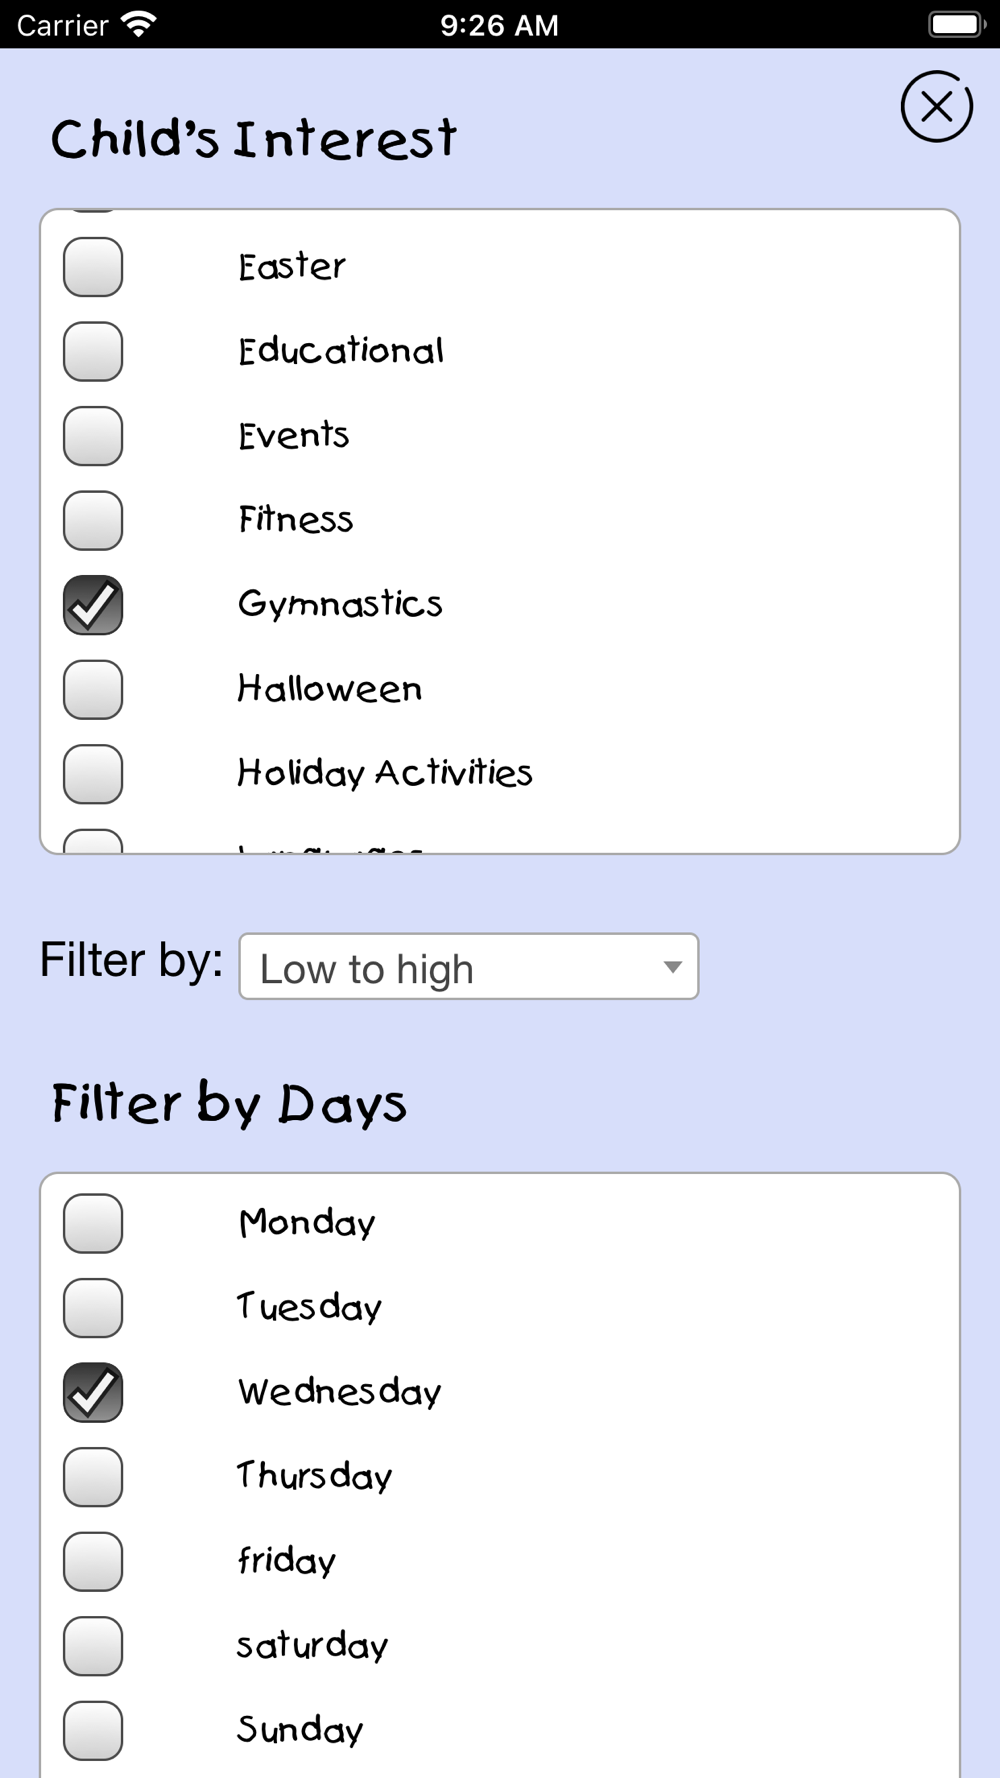This screenshot has width=1000, height=1778.
Task: Check the Easter interest checkbox
Action: pos(93,267)
